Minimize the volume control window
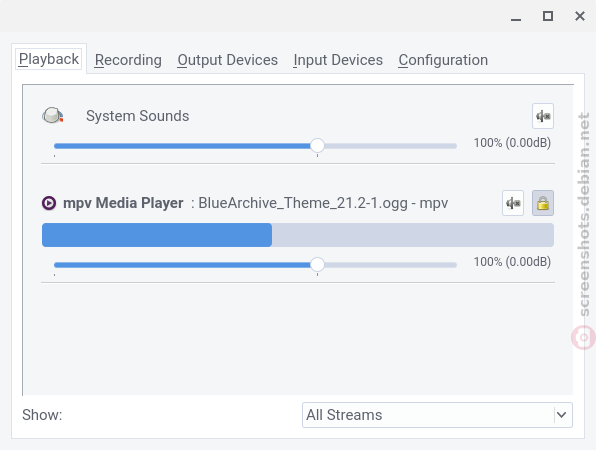 [x=516, y=16]
